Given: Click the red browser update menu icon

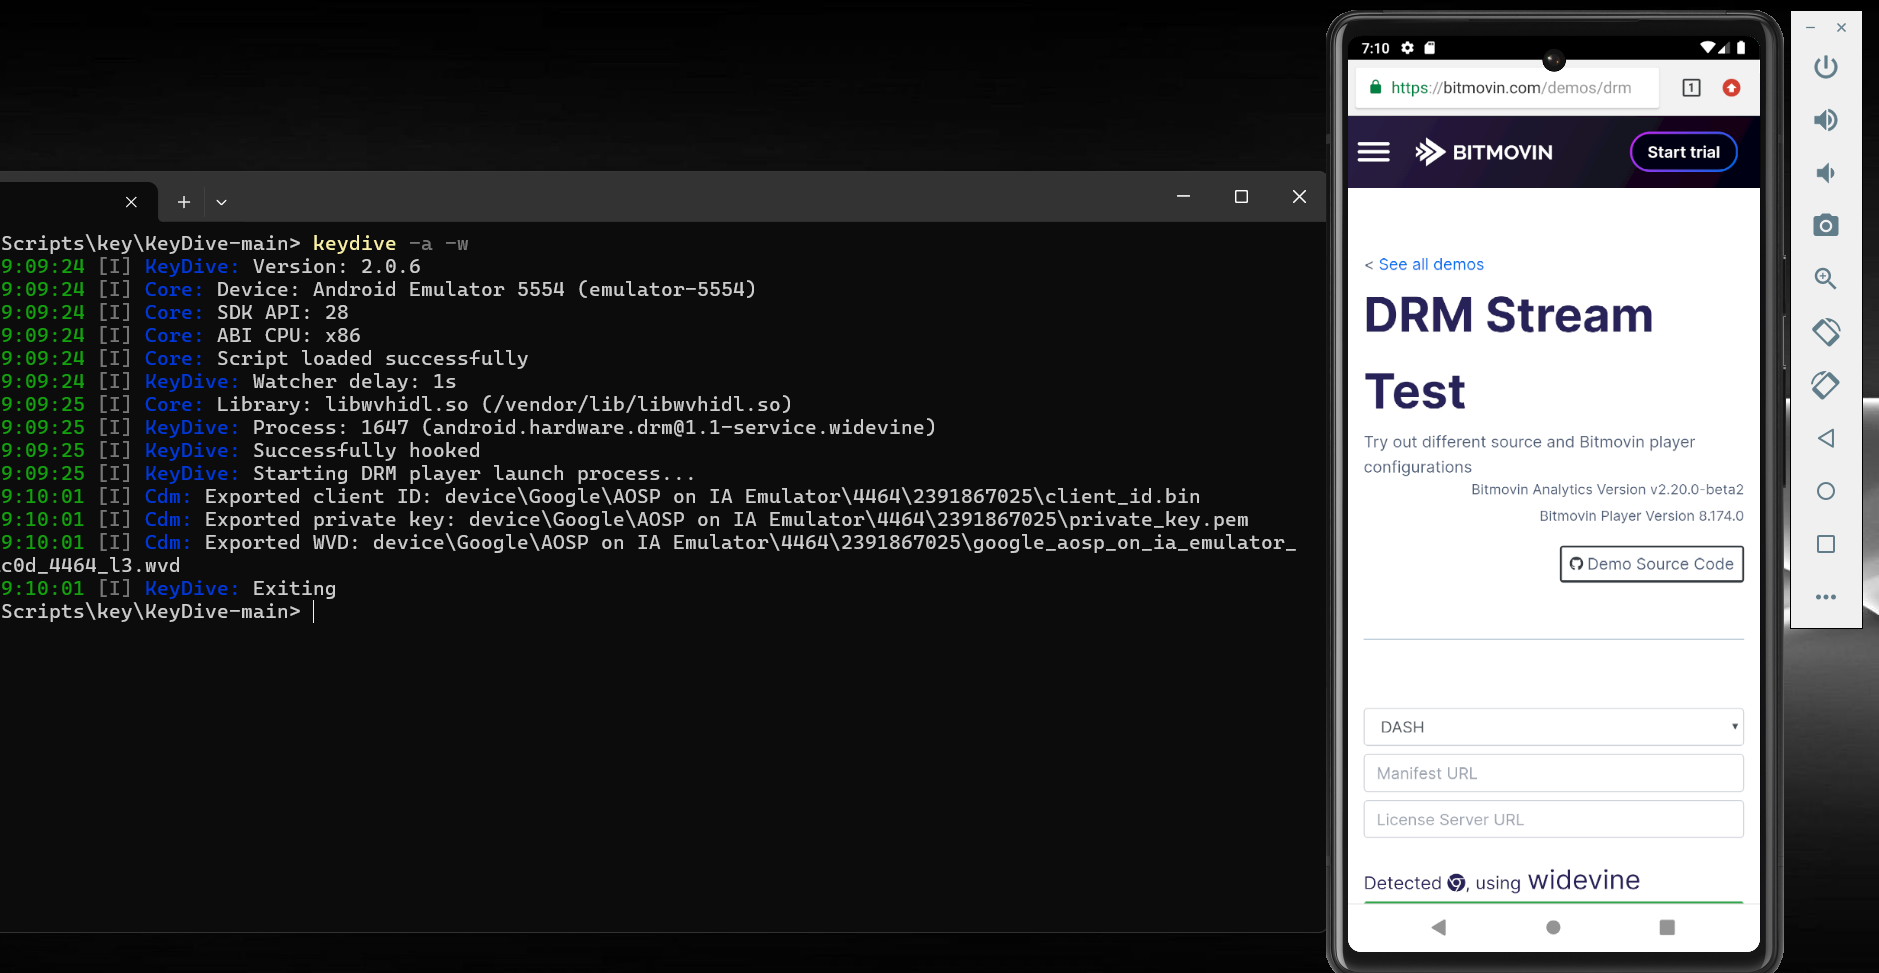Looking at the screenshot, I should [1732, 88].
